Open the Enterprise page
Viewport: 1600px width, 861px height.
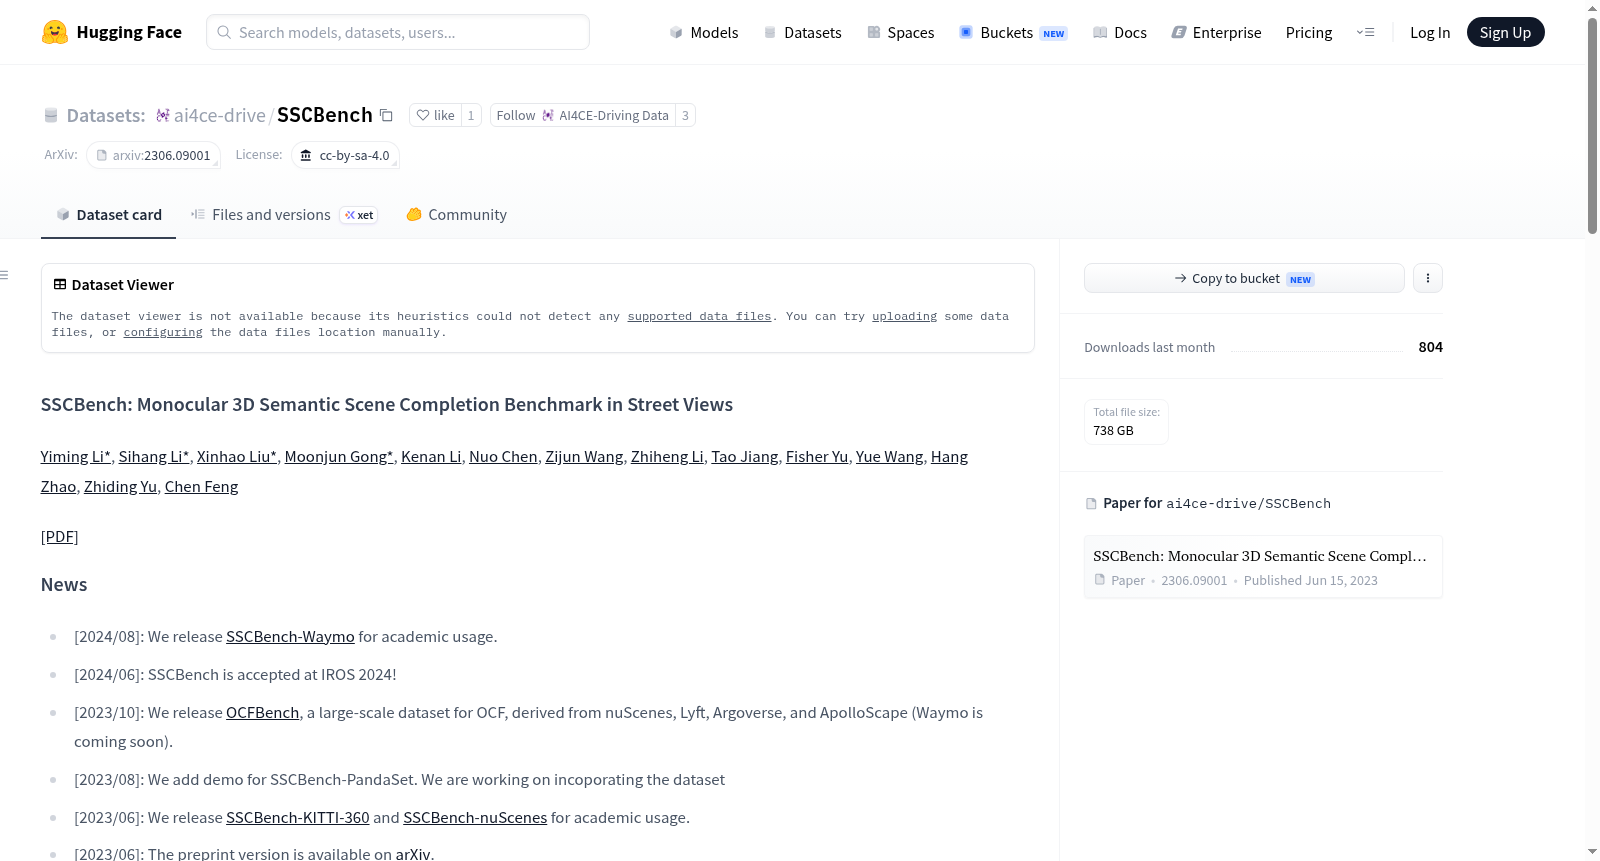click(1217, 32)
